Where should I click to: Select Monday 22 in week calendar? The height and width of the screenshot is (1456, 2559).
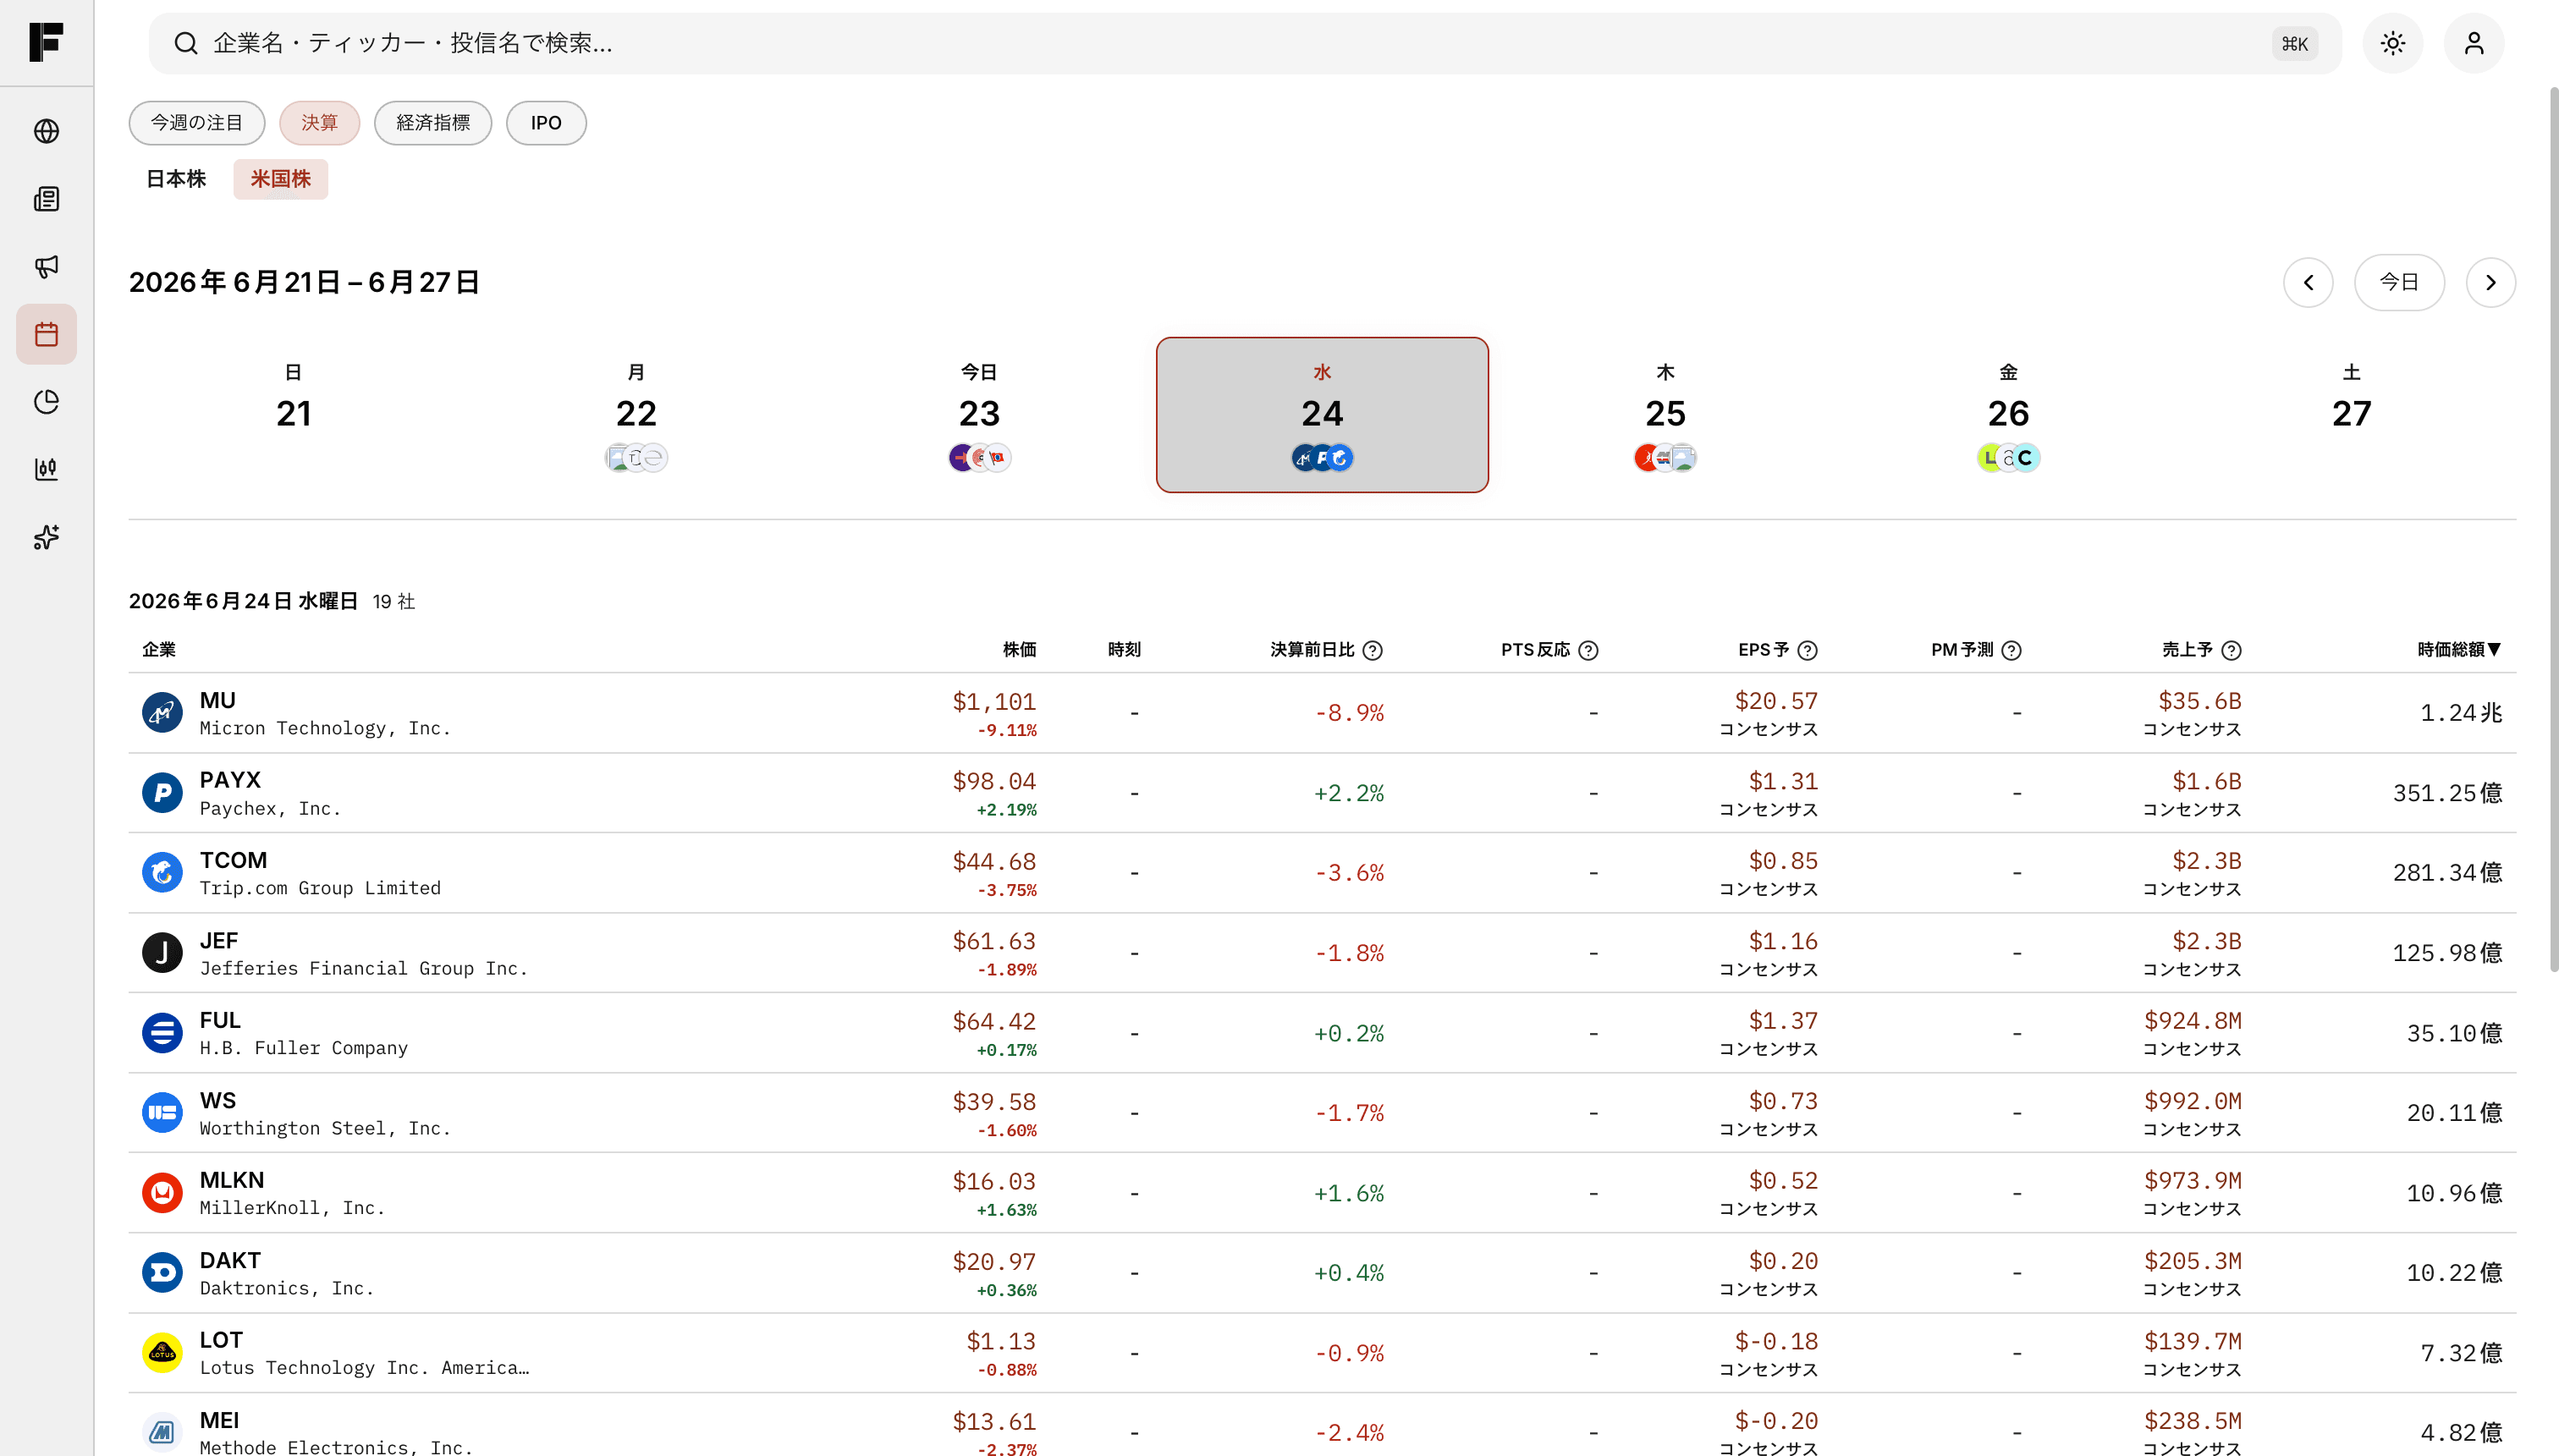coord(636,415)
